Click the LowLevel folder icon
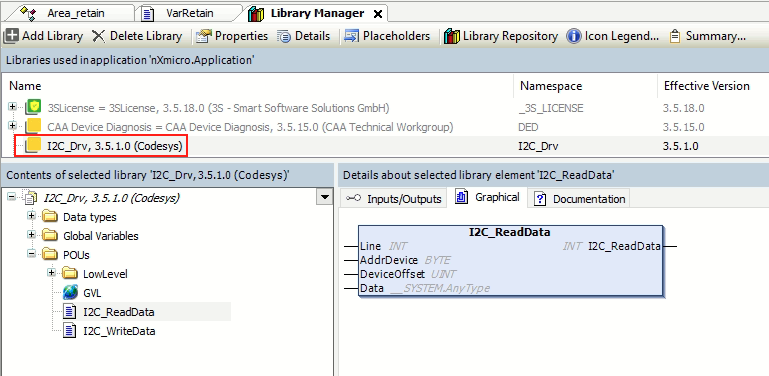Screen dimensions: 769x376 [x=70, y=274]
